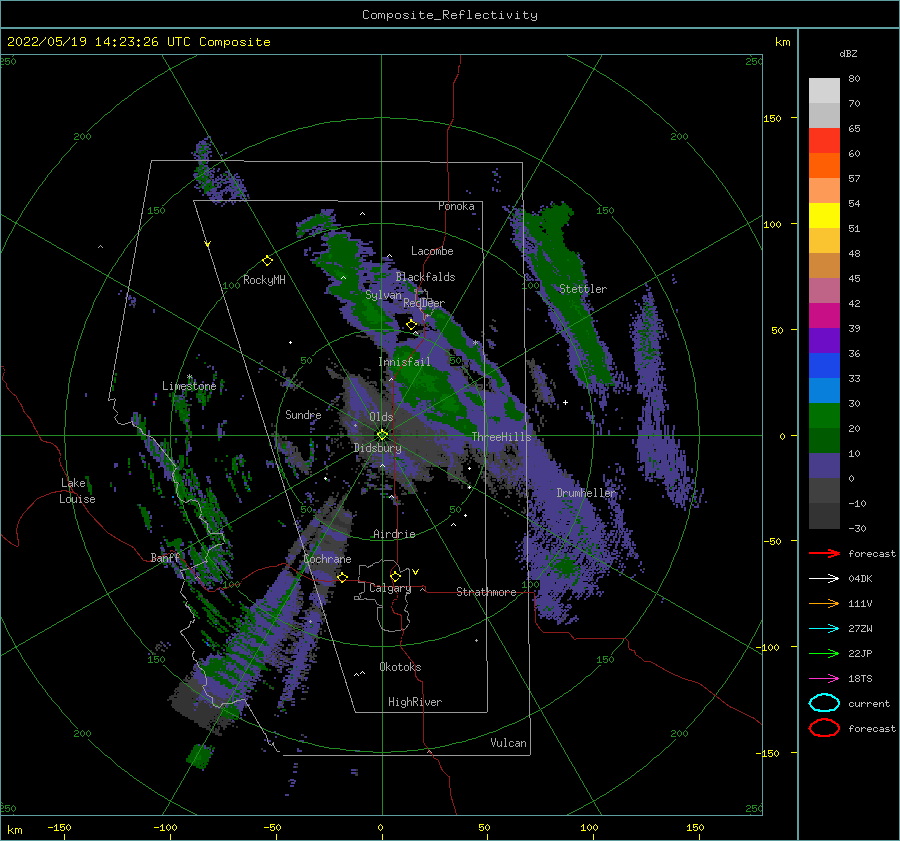Click the yellow Y marker north of RockyMH

208,245
